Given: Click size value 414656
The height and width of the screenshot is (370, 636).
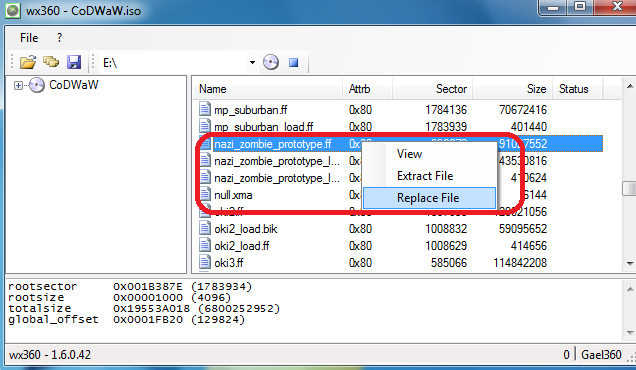Looking at the screenshot, I should 529,246.
